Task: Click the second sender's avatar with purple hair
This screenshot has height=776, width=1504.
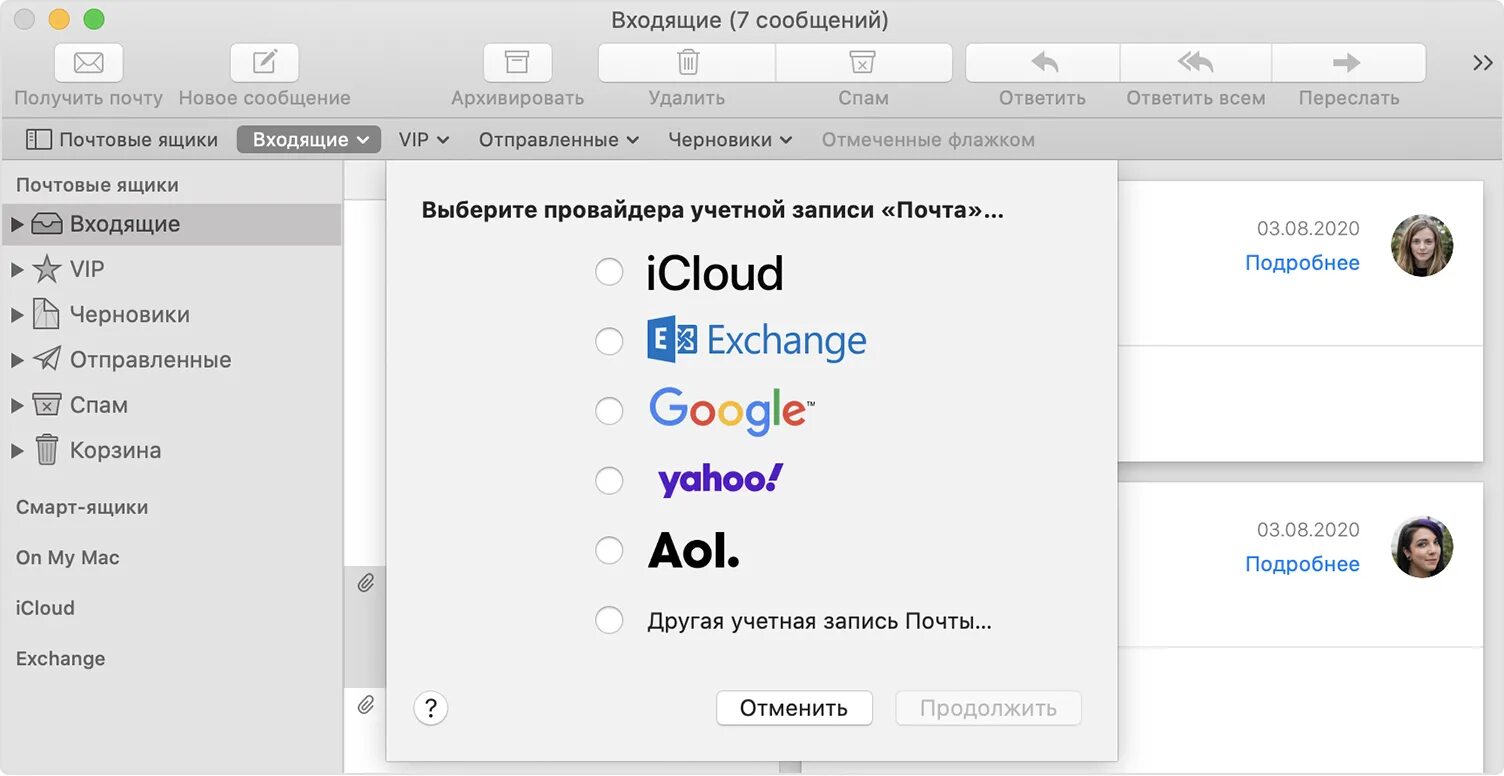Action: pos(1422,546)
